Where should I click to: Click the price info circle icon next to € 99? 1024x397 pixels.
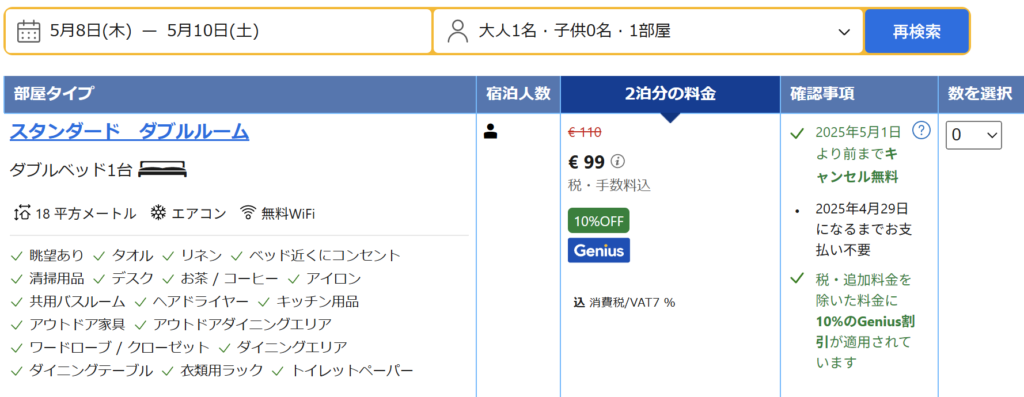coord(618,161)
